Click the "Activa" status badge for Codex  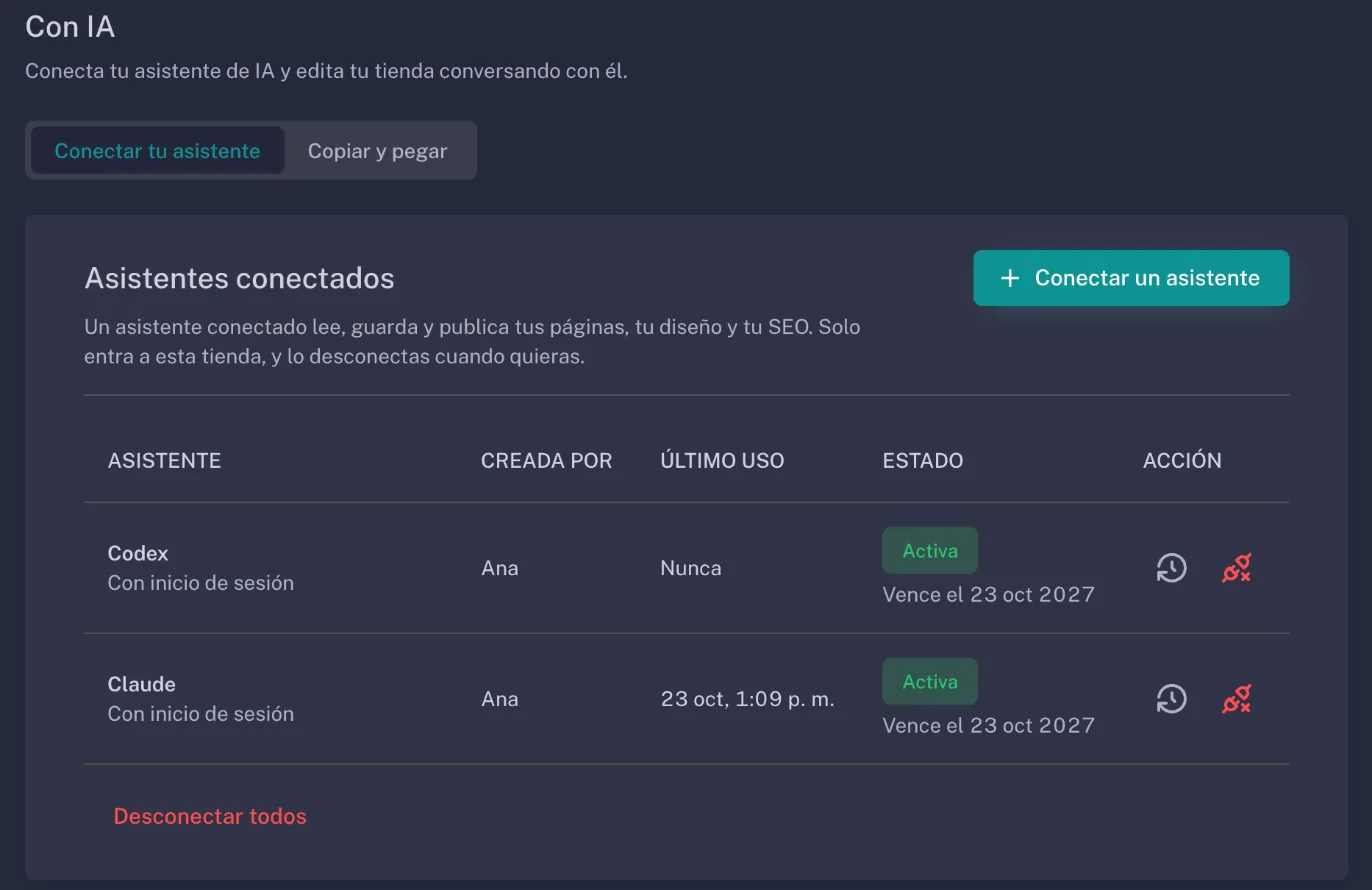point(930,550)
